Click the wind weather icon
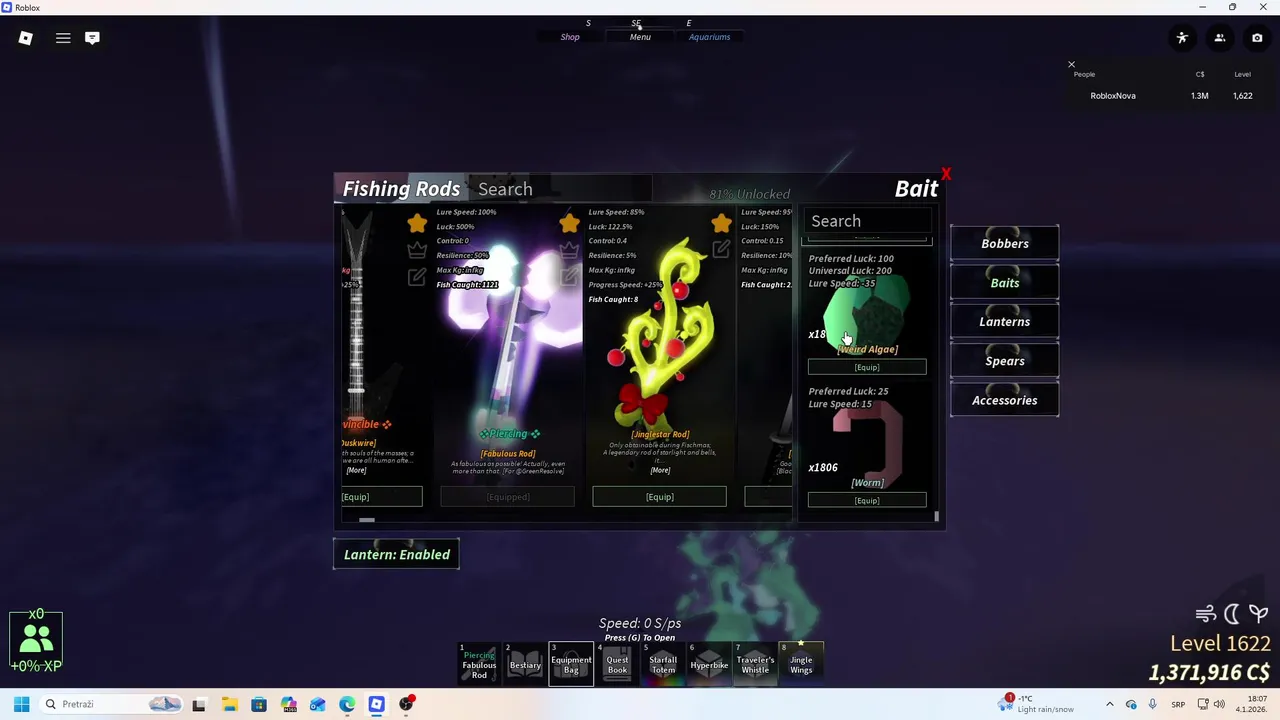The height and width of the screenshot is (720, 1280). (1205, 614)
